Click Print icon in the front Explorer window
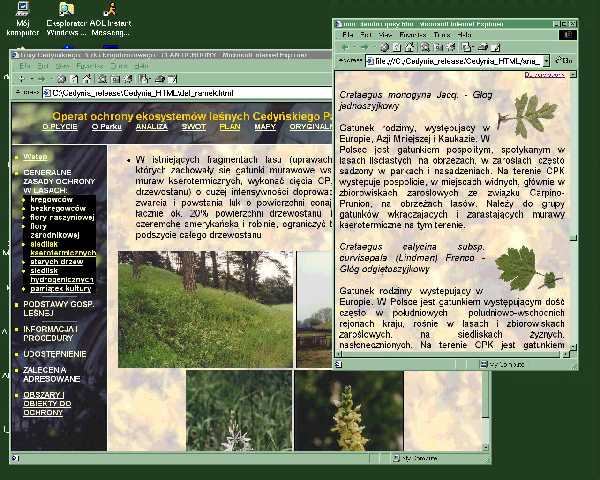Viewport: 600px width, 480px height. (483, 47)
